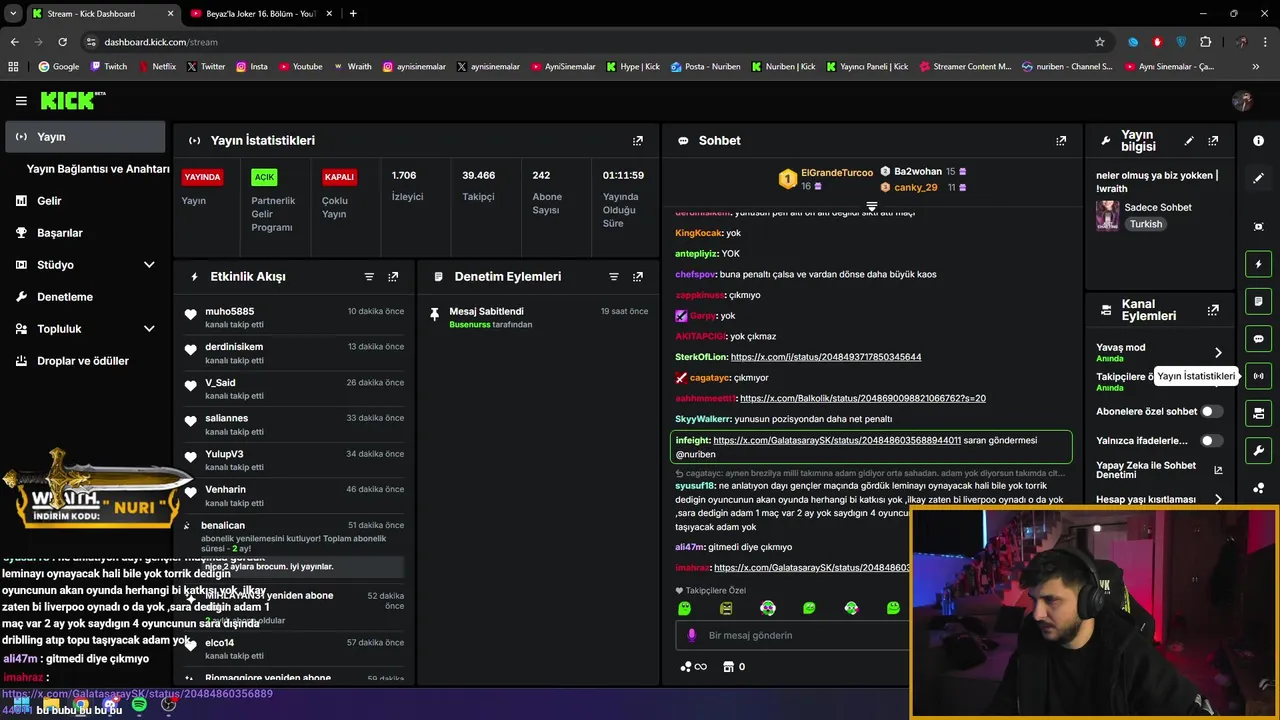Open the Gelir sidebar item
This screenshot has height=720, width=1280.
[x=85, y=201]
